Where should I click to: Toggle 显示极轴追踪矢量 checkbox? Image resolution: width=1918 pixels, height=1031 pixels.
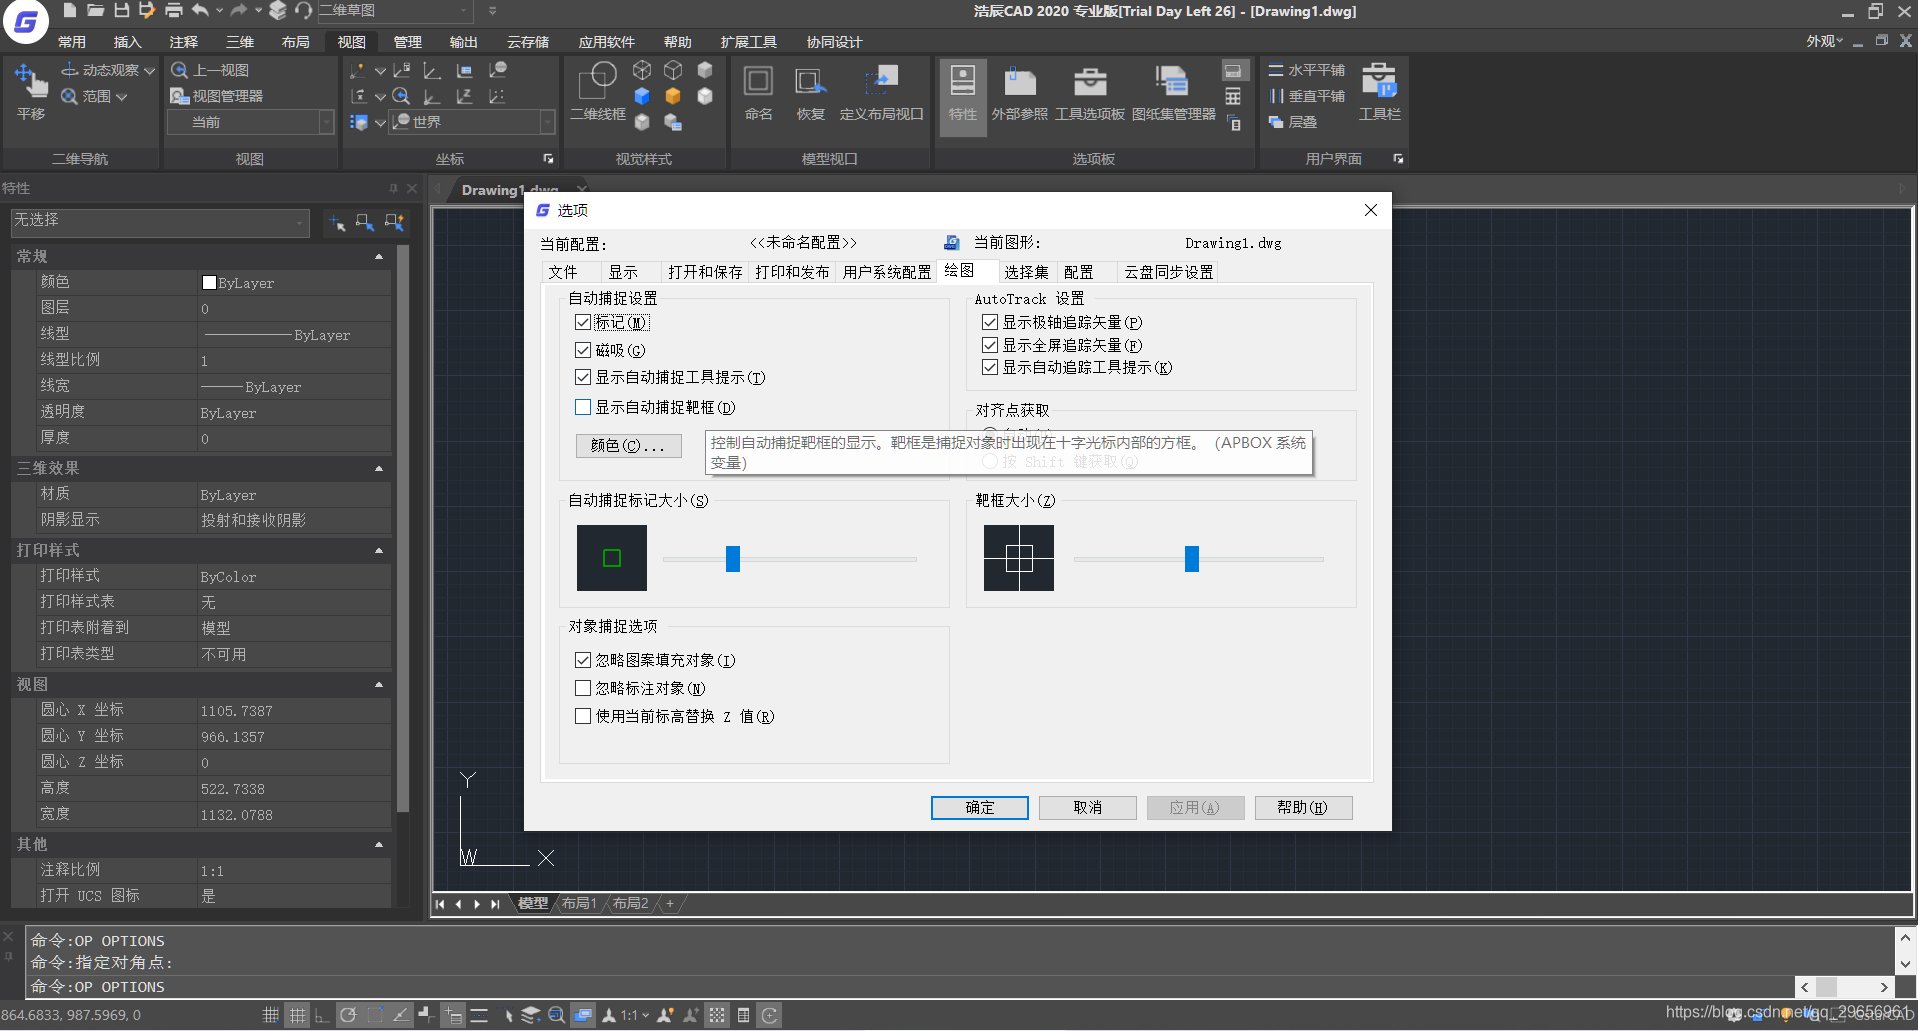click(990, 322)
